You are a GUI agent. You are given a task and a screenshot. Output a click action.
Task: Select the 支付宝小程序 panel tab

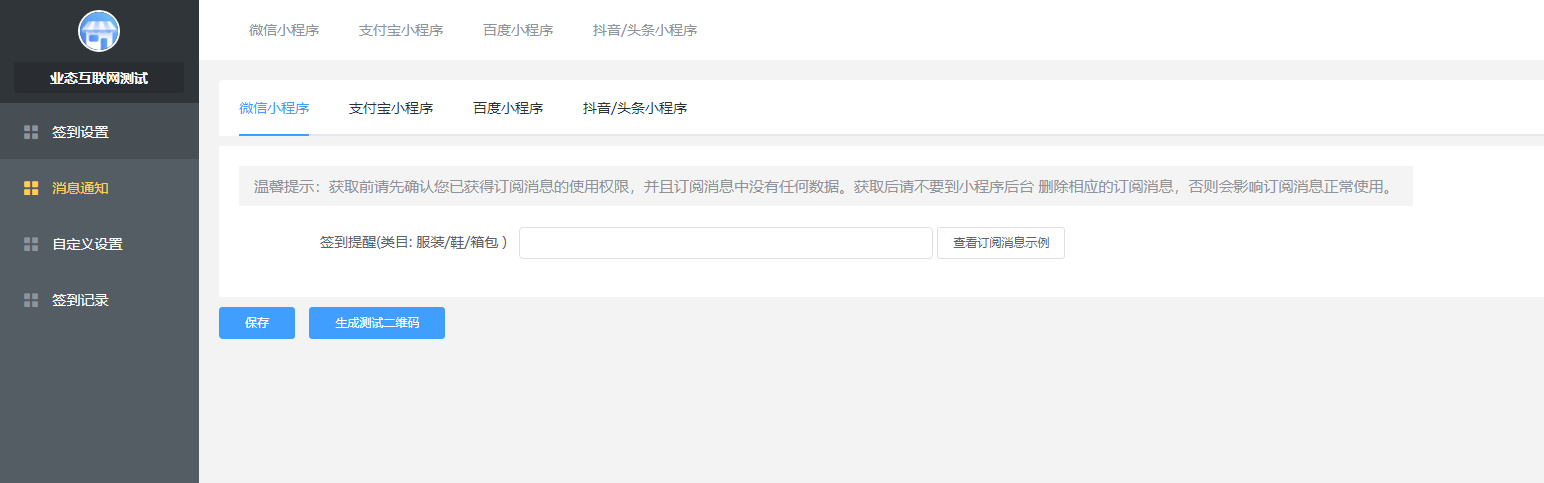click(391, 108)
